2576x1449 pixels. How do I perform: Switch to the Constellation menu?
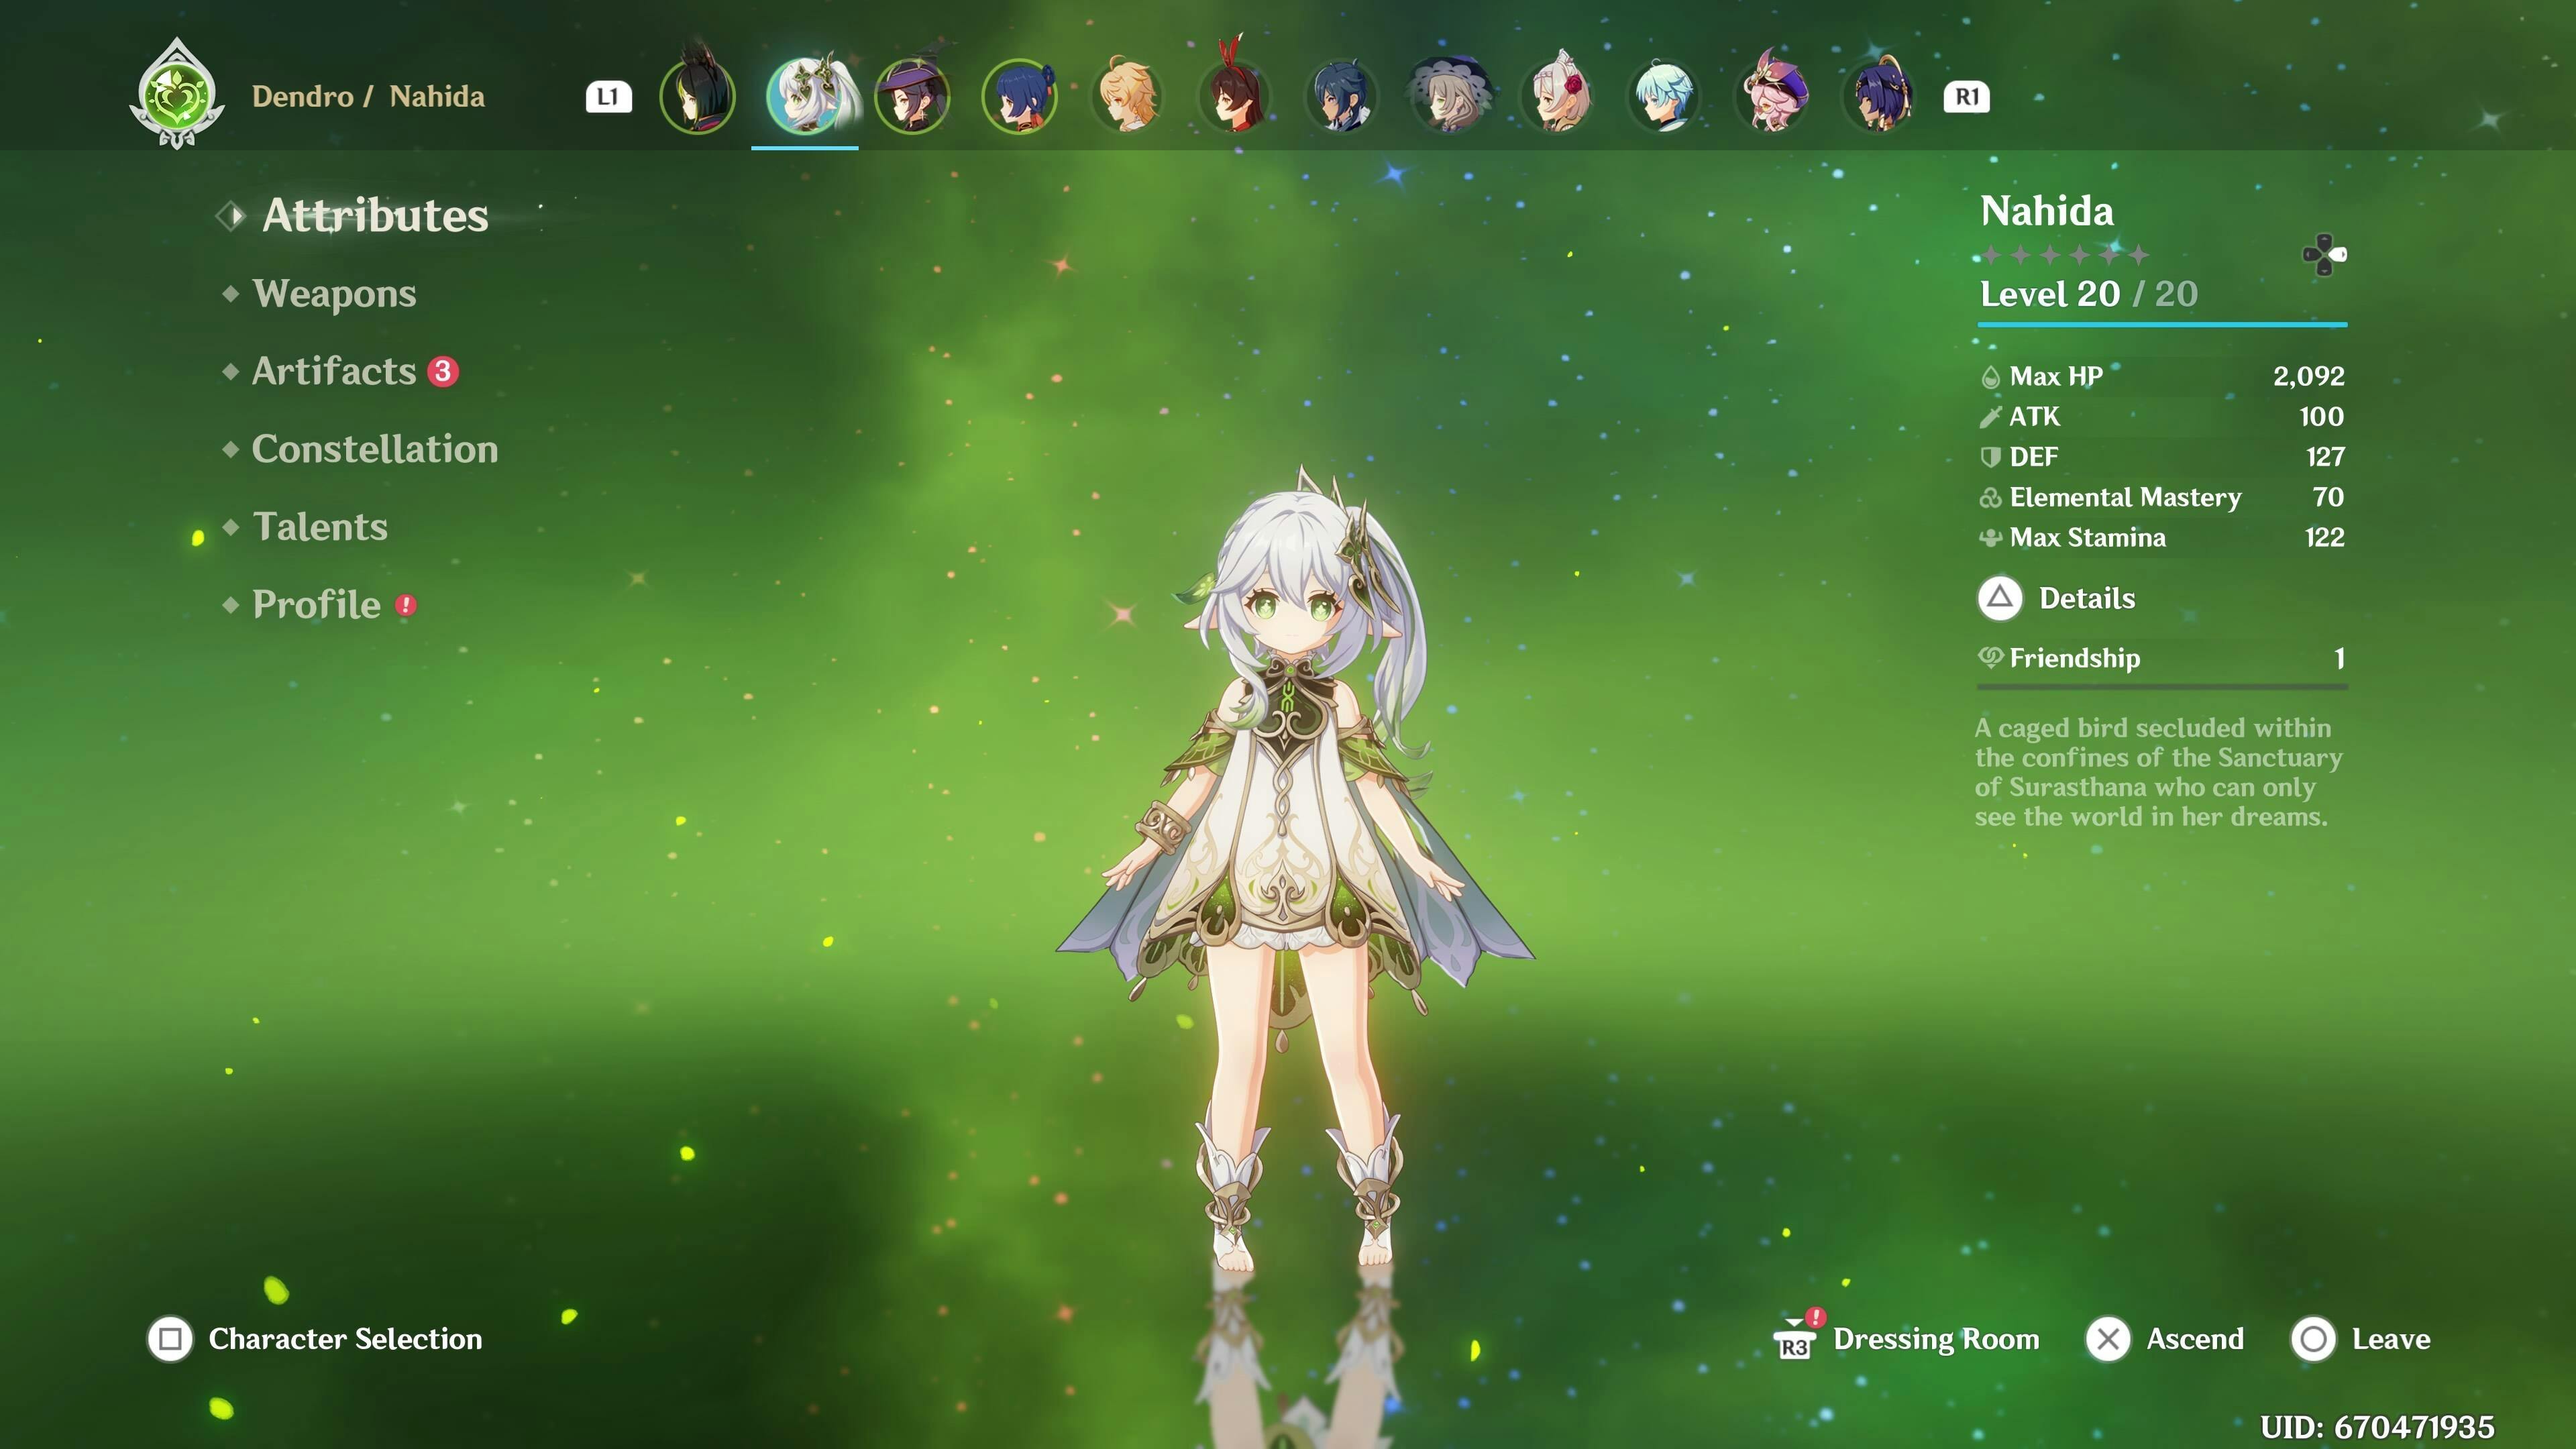(374, 449)
